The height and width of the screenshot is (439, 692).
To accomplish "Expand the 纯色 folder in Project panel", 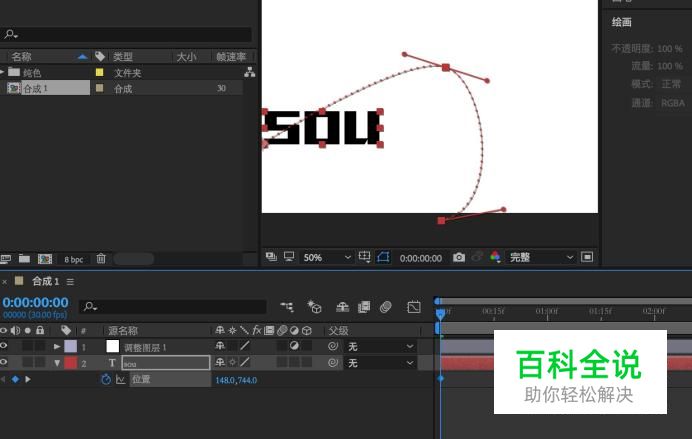I will (2, 72).
